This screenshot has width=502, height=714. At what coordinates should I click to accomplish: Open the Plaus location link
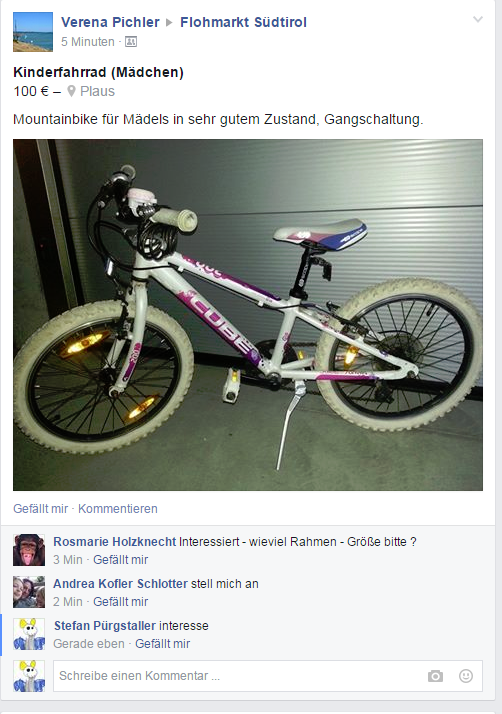tap(97, 91)
